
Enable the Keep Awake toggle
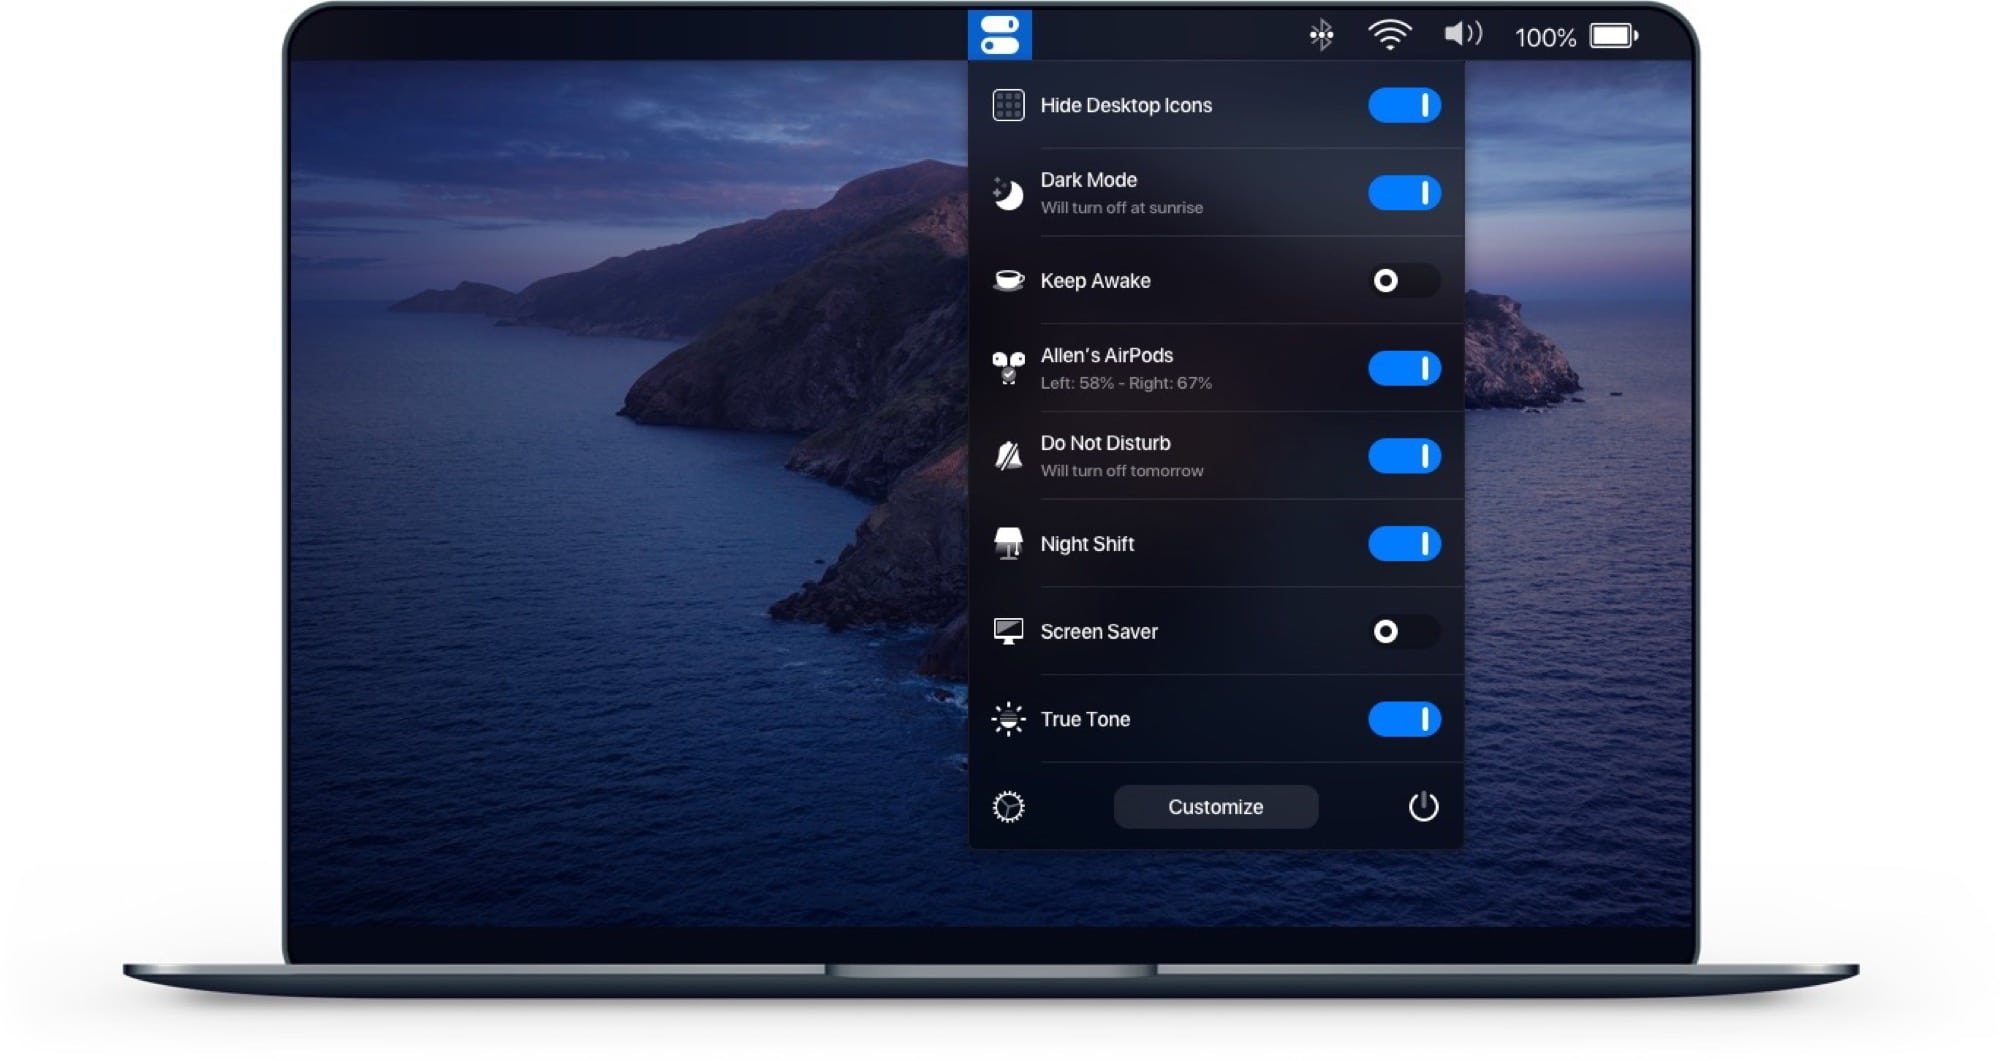(x=1404, y=281)
